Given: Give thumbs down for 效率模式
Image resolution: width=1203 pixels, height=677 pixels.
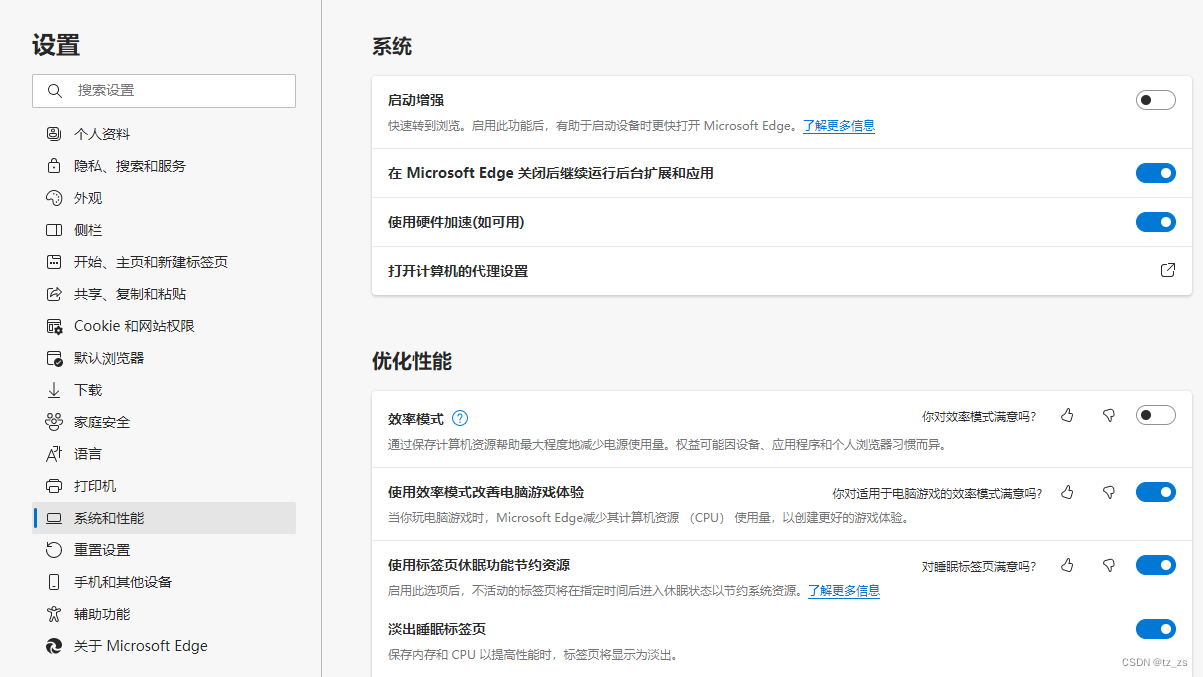Looking at the screenshot, I should tap(1108, 415).
